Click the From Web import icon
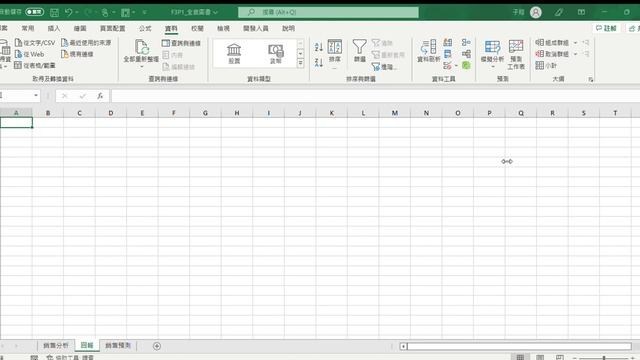640x360 pixels. click(x=18, y=54)
